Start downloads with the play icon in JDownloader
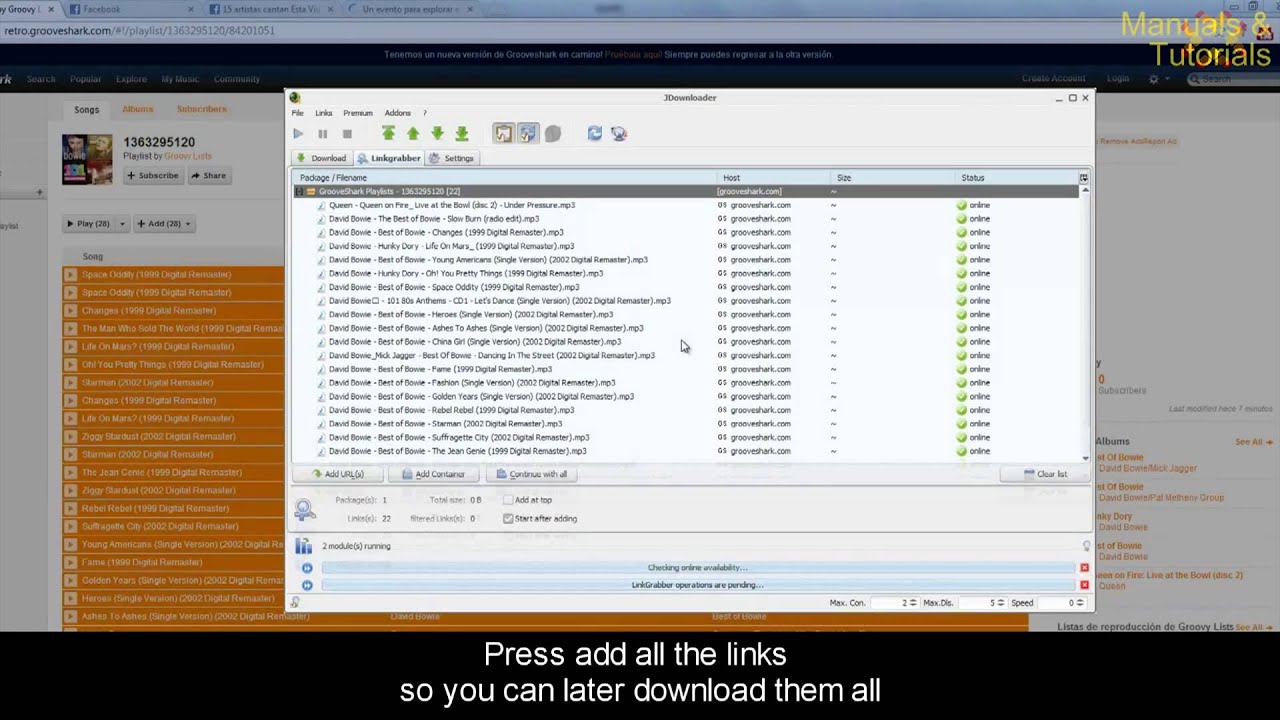This screenshot has height=720, width=1280. (x=298, y=133)
